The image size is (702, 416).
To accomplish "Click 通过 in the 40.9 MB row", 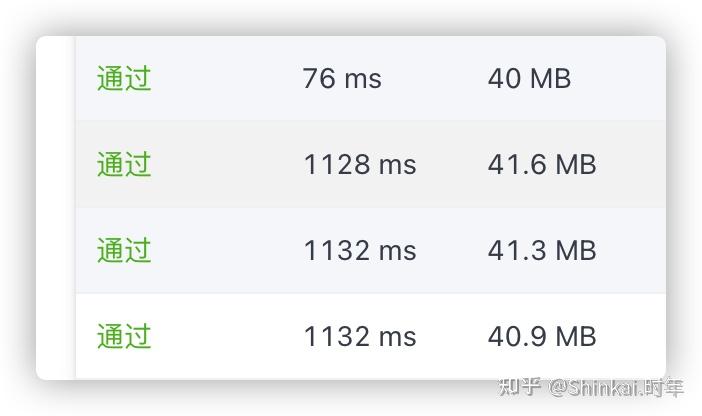I will pyautogui.click(x=124, y=336).
